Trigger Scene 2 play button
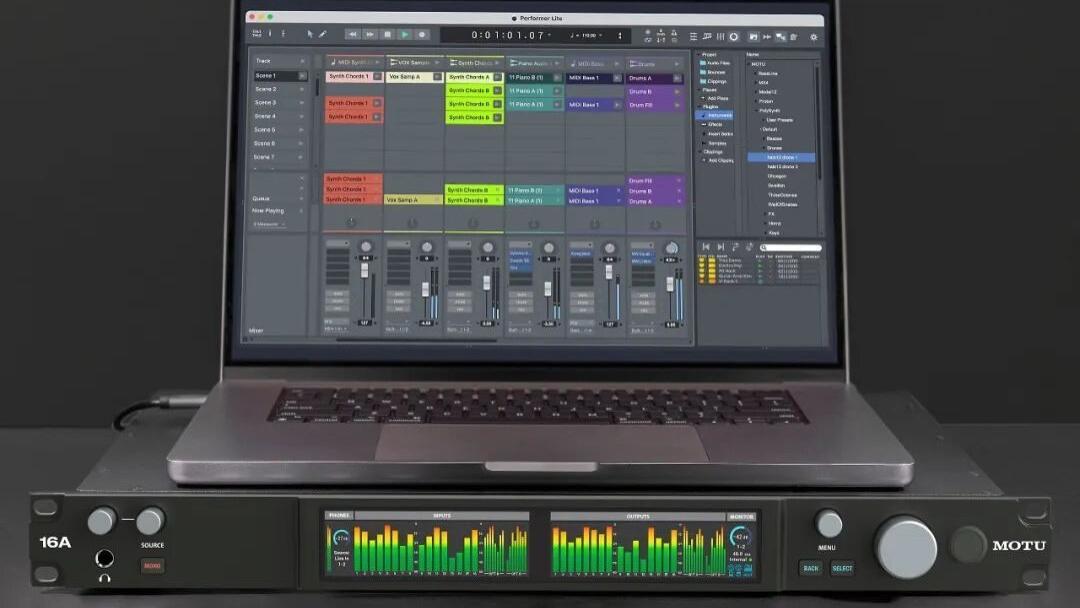The image size is (1080, 608). coord(302,90)
